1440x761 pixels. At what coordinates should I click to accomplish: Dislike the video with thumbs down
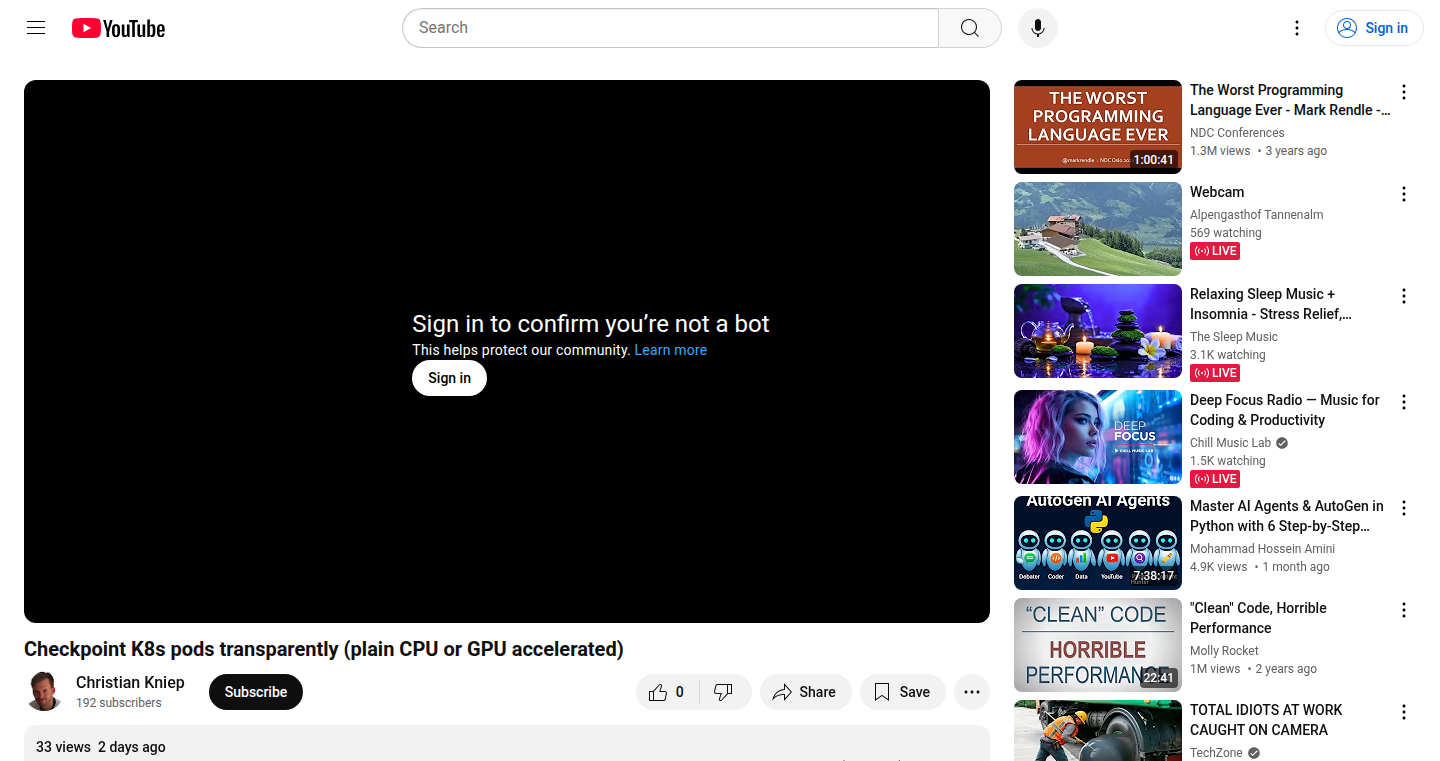[x=723, y=692]
